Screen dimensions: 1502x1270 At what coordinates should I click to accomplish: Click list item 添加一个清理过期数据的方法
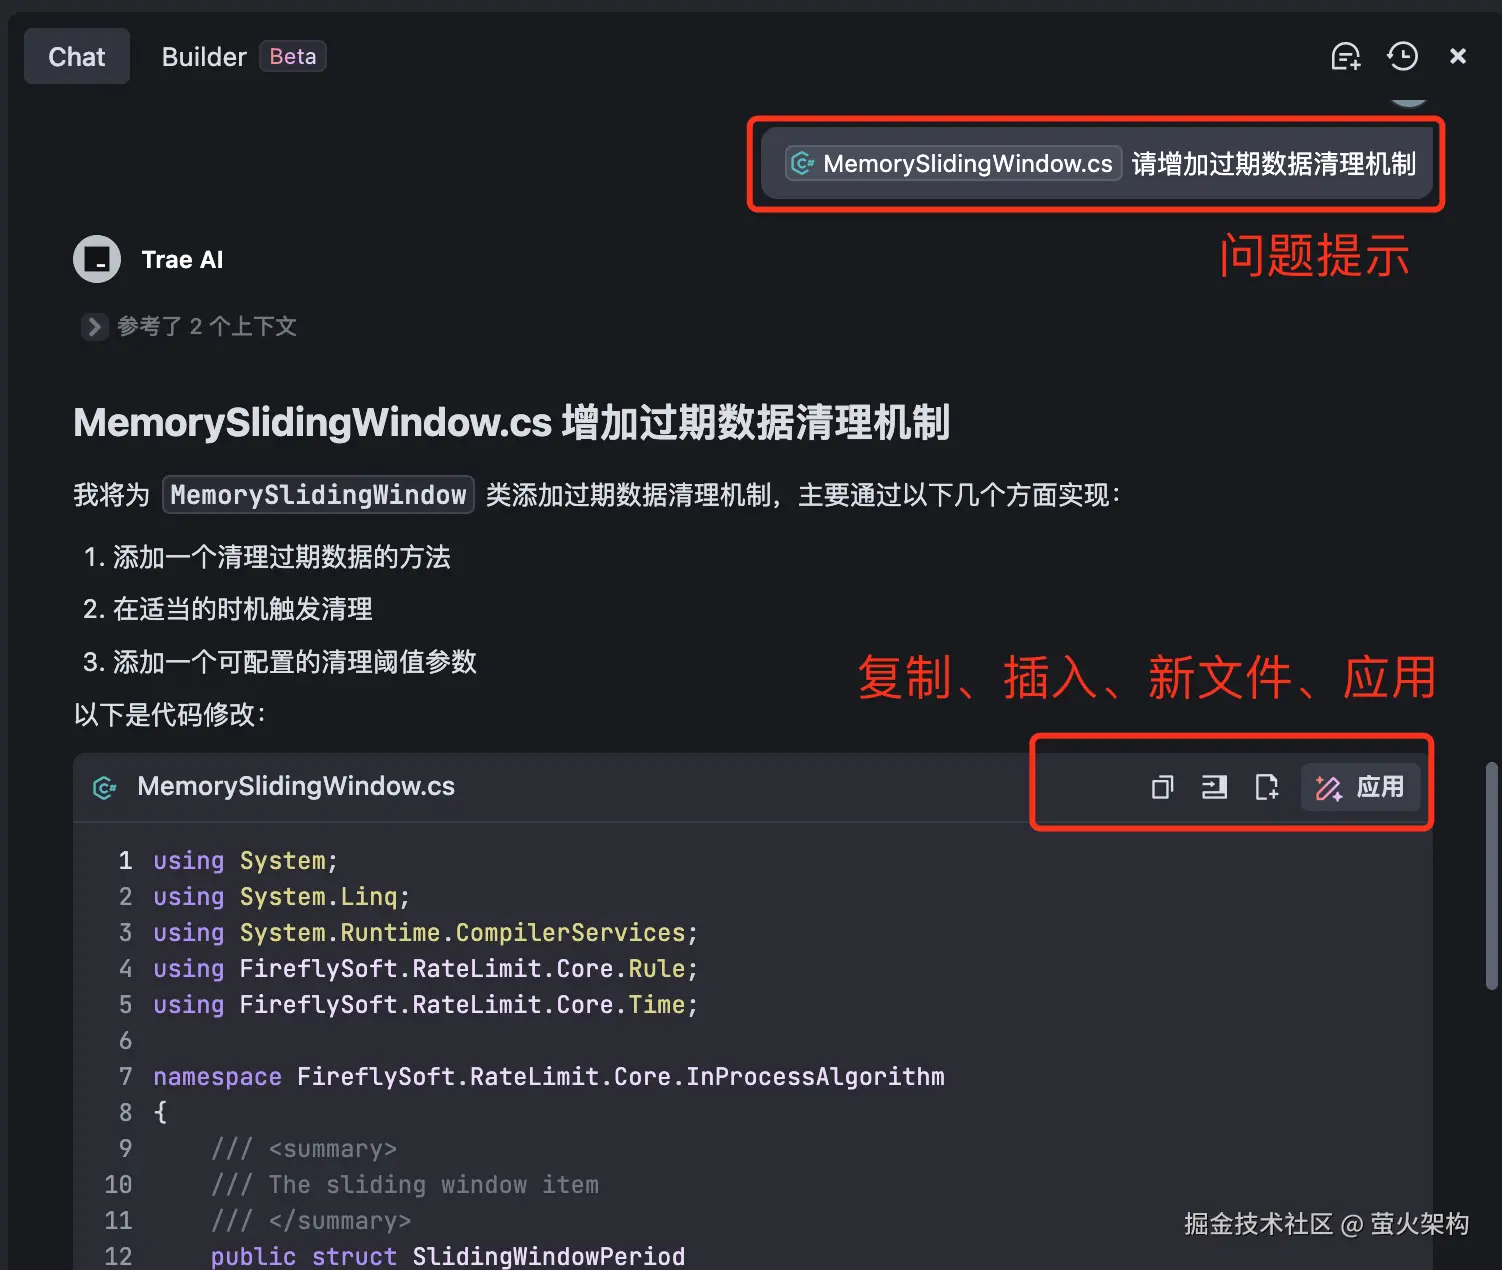[282, 557]
